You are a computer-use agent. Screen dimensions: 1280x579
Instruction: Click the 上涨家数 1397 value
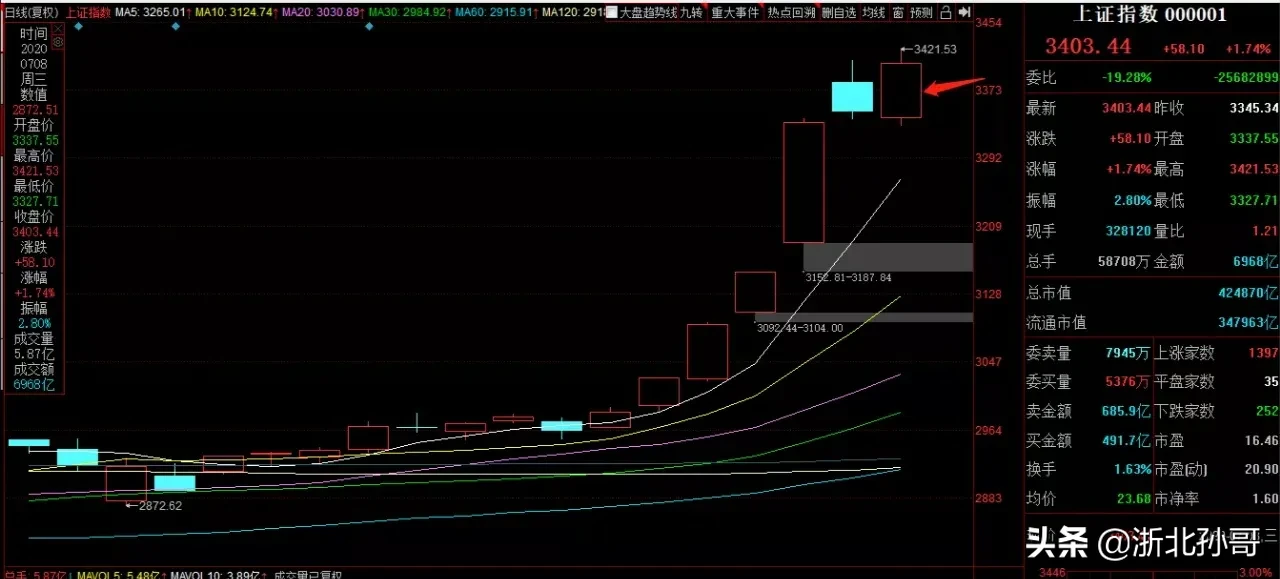pos(1261,353)
